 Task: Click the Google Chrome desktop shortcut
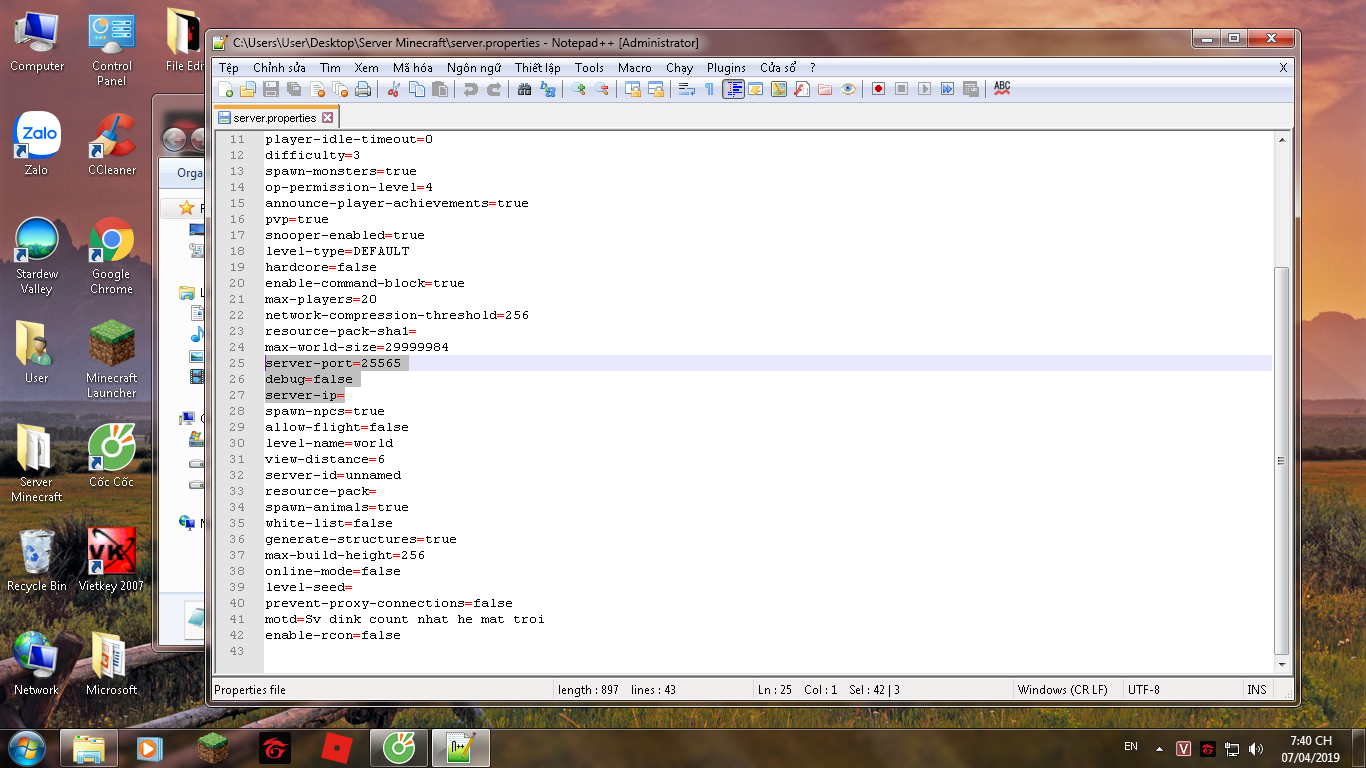(111, 256)
